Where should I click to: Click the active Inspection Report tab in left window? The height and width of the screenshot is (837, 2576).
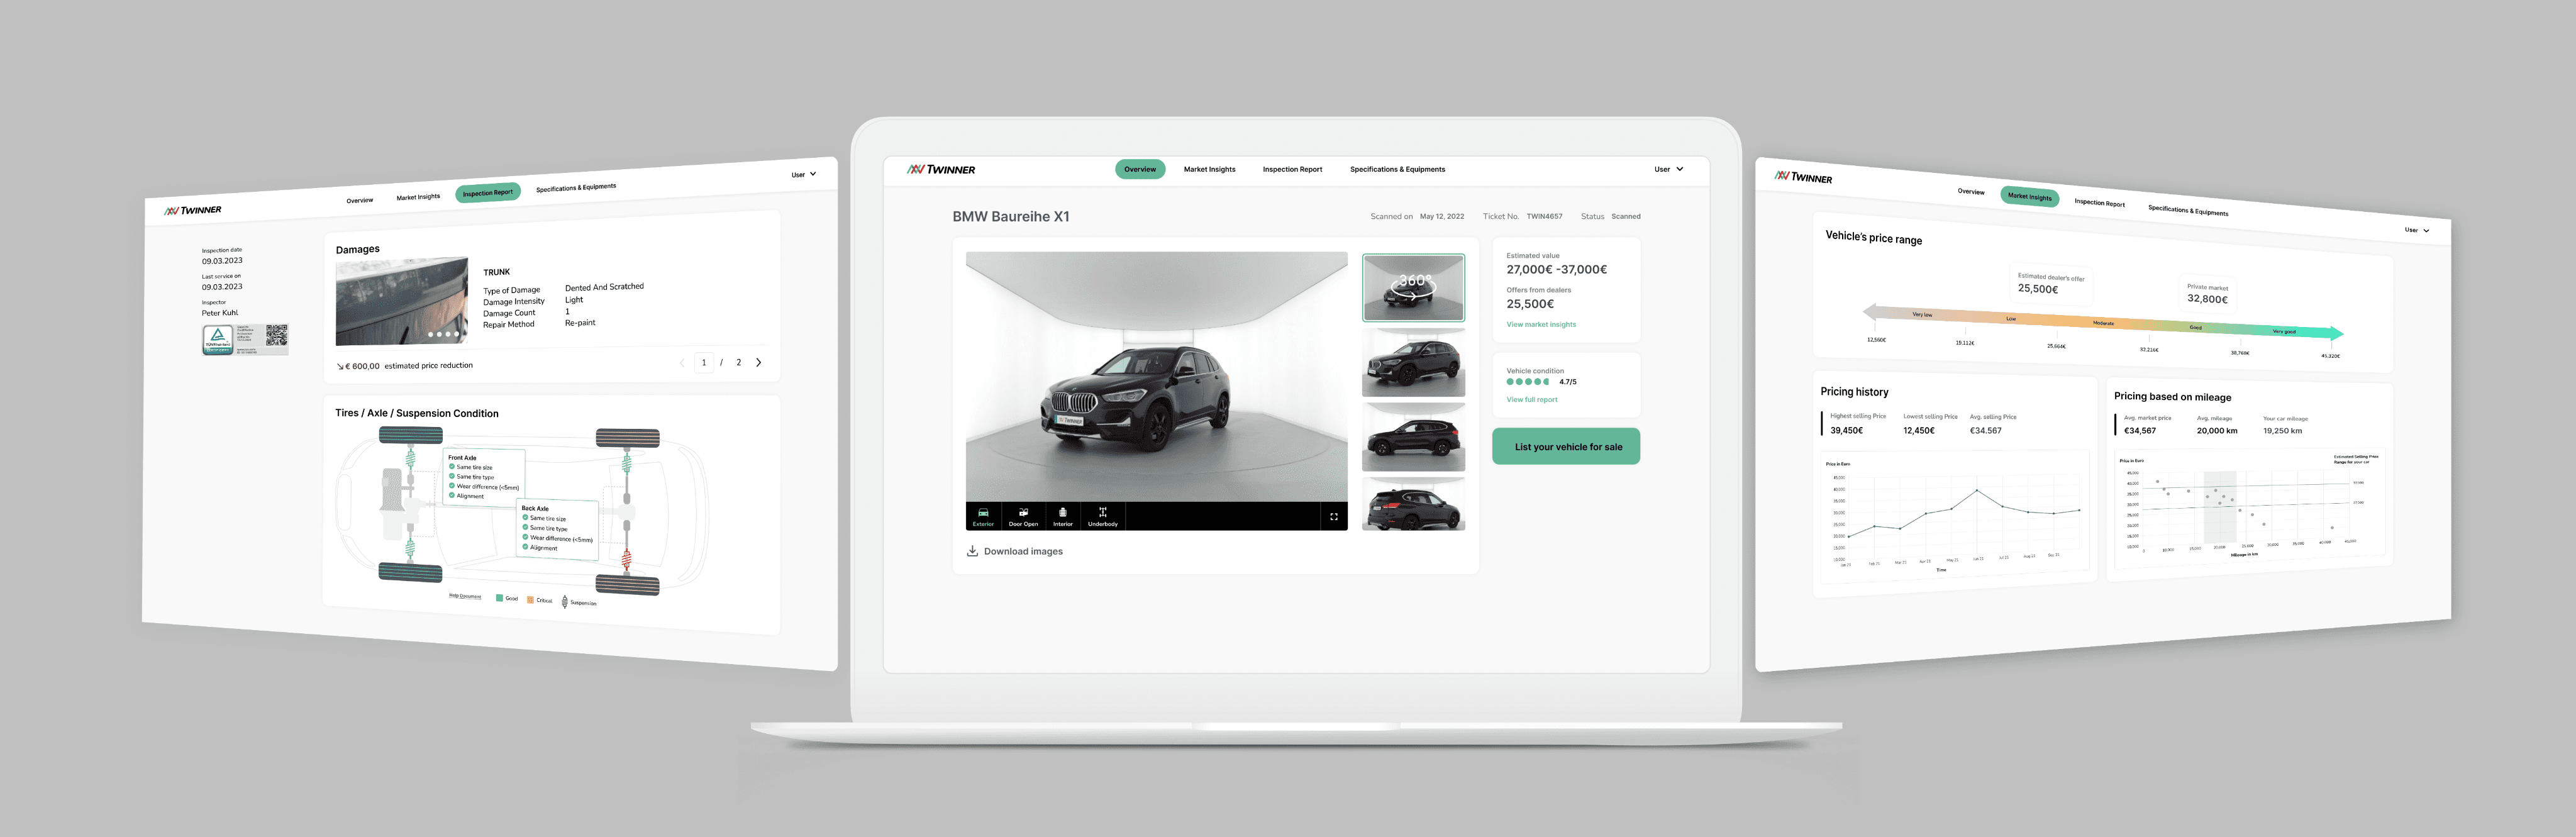pos(488,193)
